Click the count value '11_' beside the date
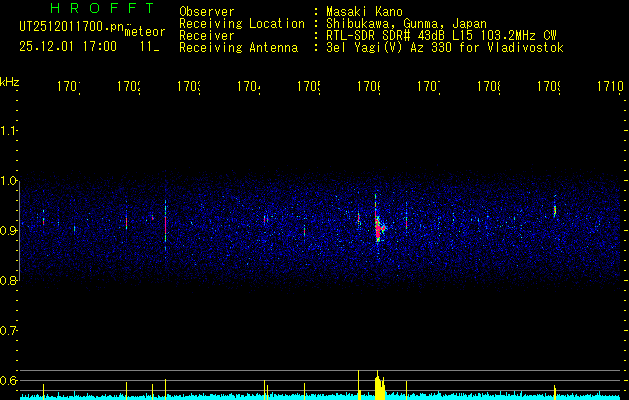This screenshot has width=629, height=400. (x=150, y=47)
